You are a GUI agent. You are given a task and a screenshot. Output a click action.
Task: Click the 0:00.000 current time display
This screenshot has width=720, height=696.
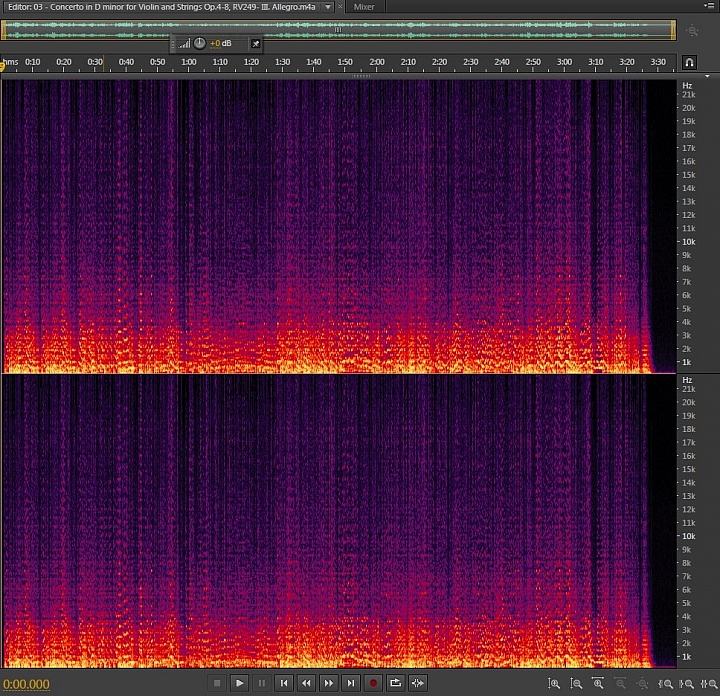26,684
